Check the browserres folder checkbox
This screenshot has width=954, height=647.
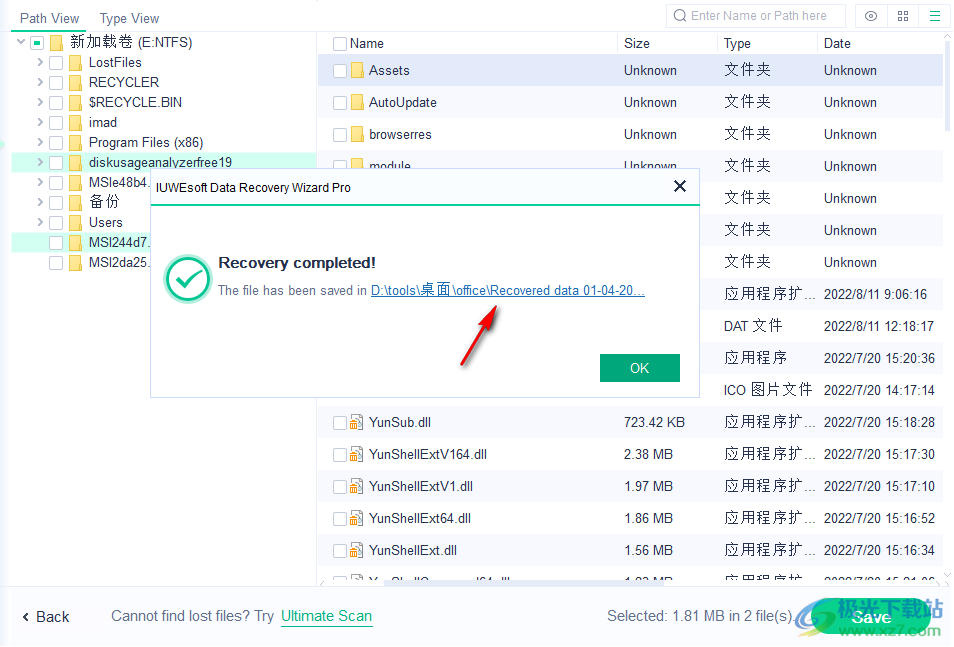pos(339,135)
